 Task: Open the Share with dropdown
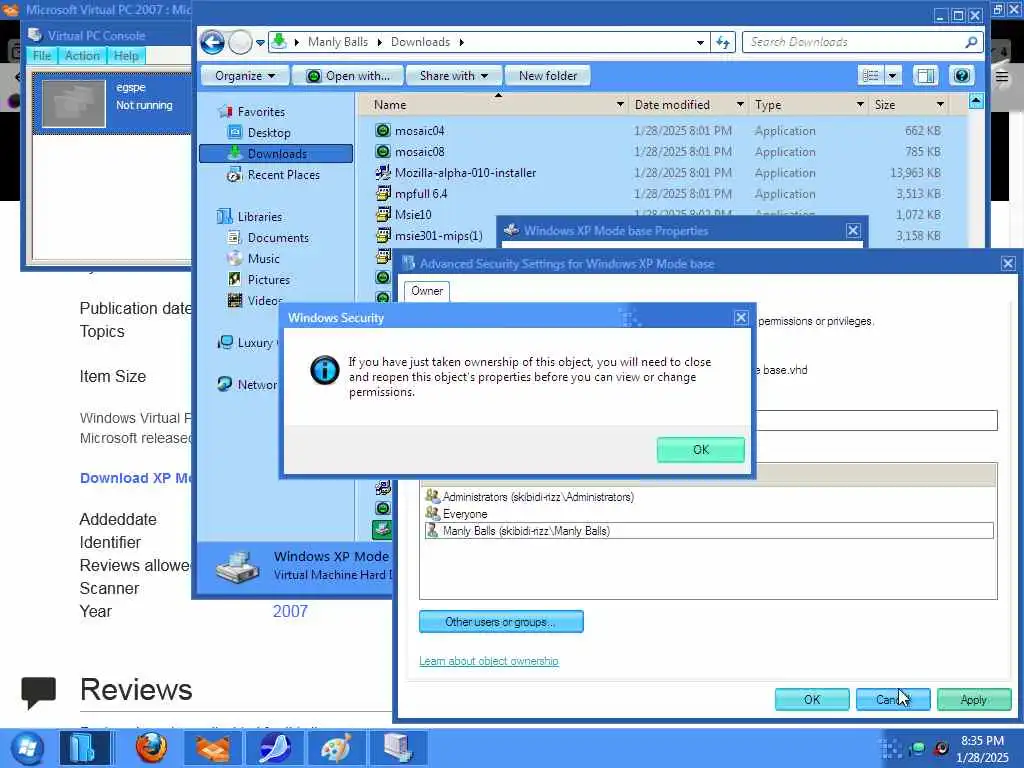pos(453,76)
